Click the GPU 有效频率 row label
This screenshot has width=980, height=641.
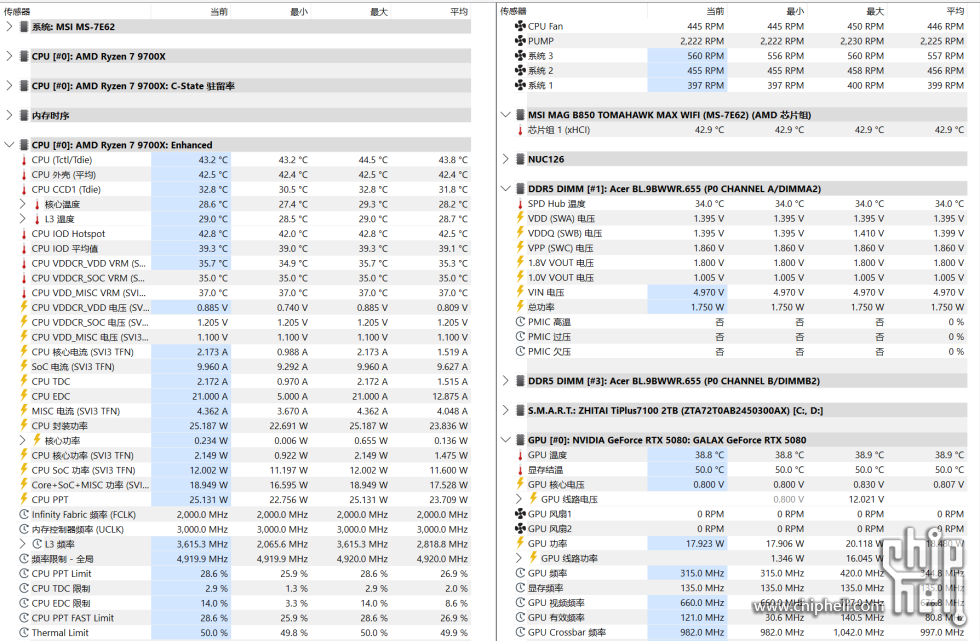coord(556,617)
